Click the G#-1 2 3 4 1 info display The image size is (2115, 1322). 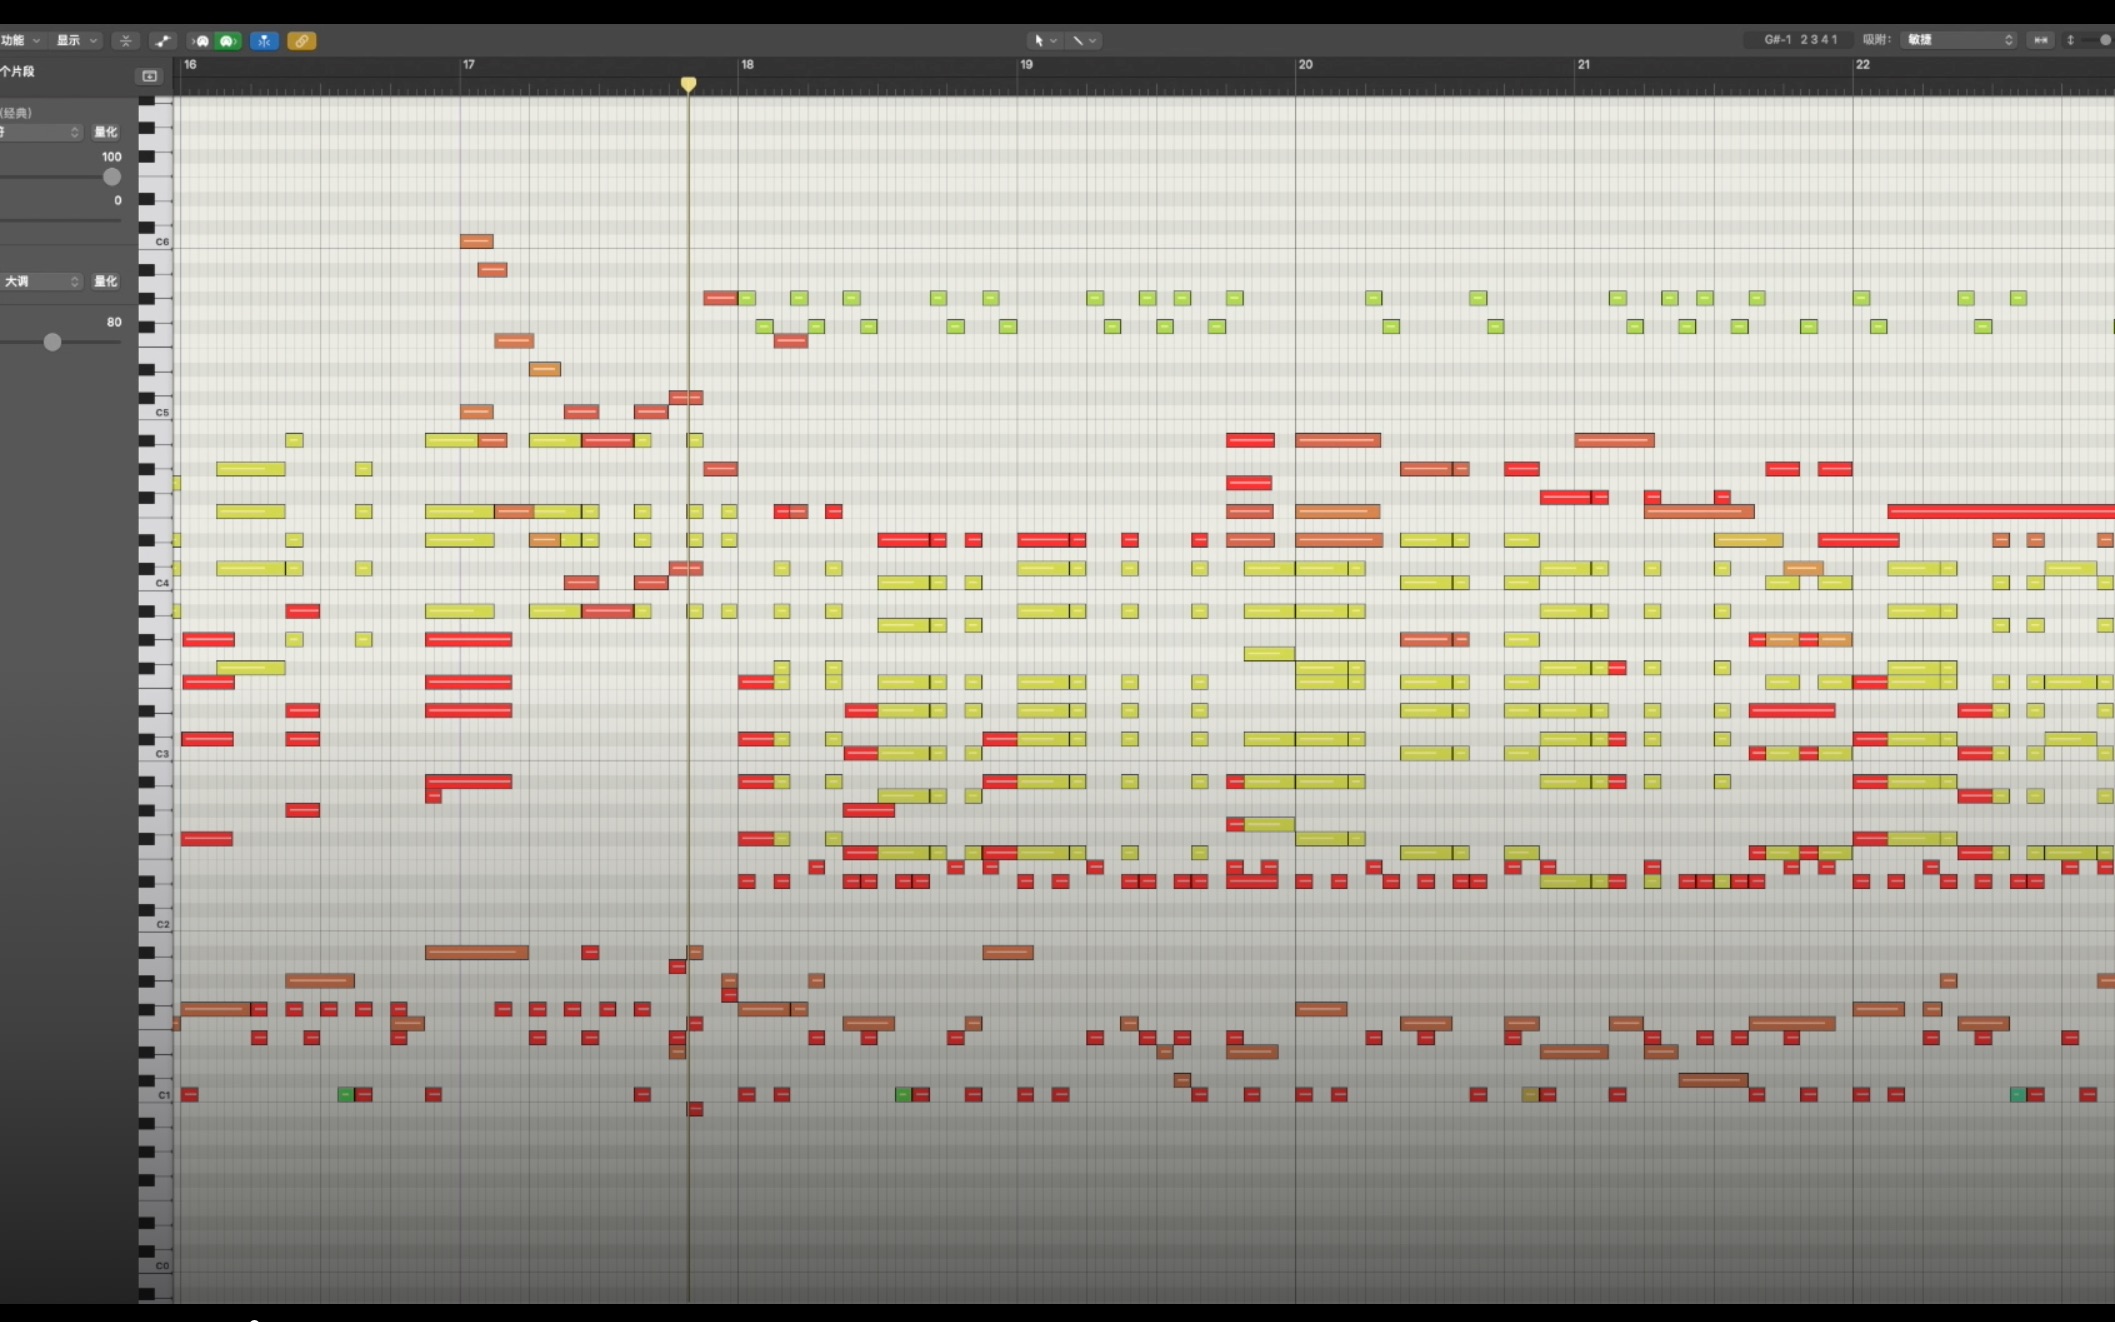1799,40
